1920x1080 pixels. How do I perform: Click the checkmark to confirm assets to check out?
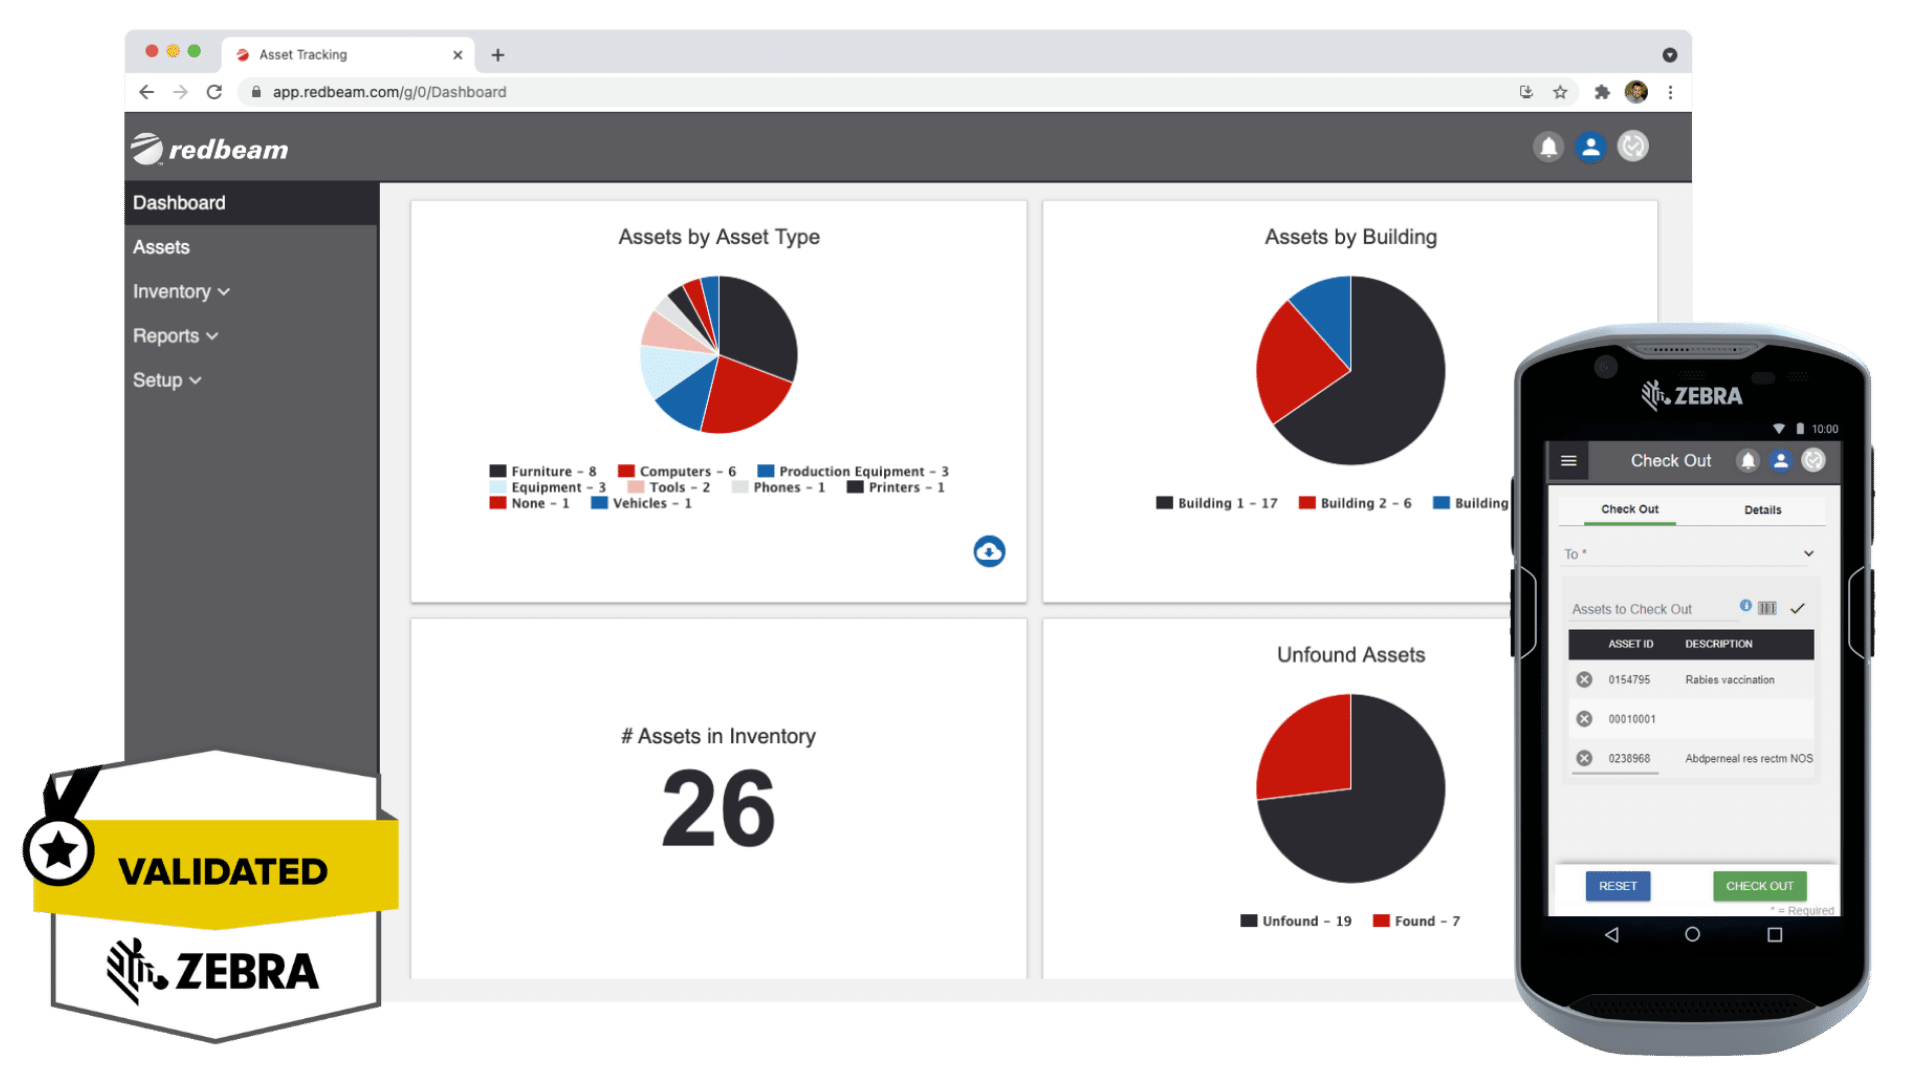click(x=1799, y=607)
